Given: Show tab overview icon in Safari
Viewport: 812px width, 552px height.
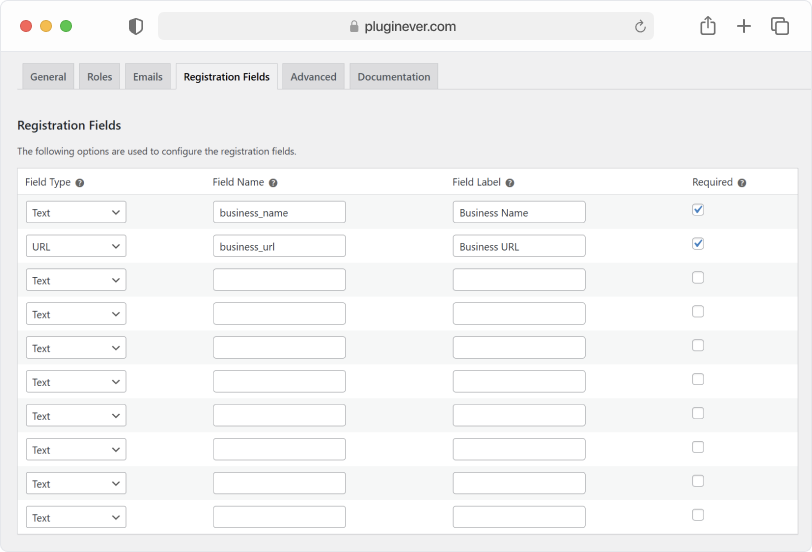Looking at the screenshot, I should 780,27.
